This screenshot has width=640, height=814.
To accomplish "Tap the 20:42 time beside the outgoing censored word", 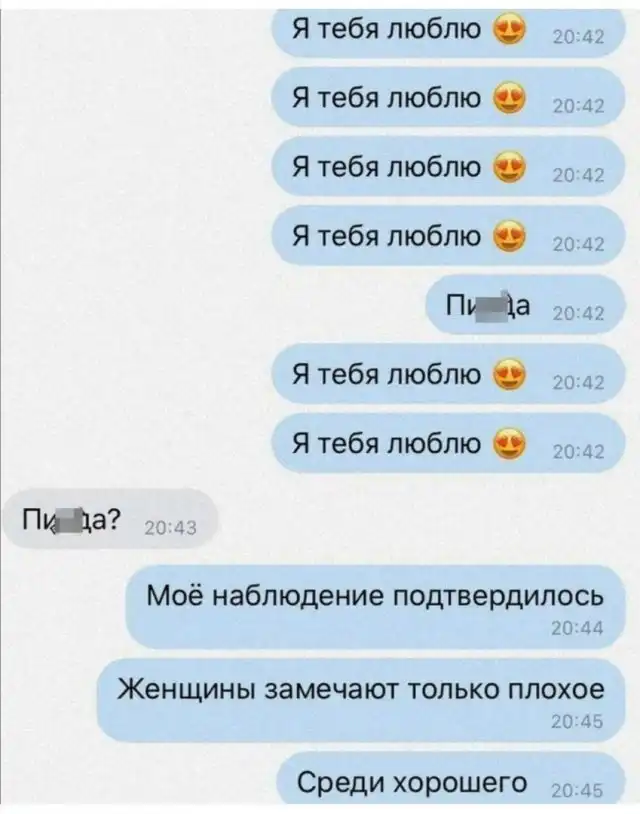I will [x=578, y=314].
